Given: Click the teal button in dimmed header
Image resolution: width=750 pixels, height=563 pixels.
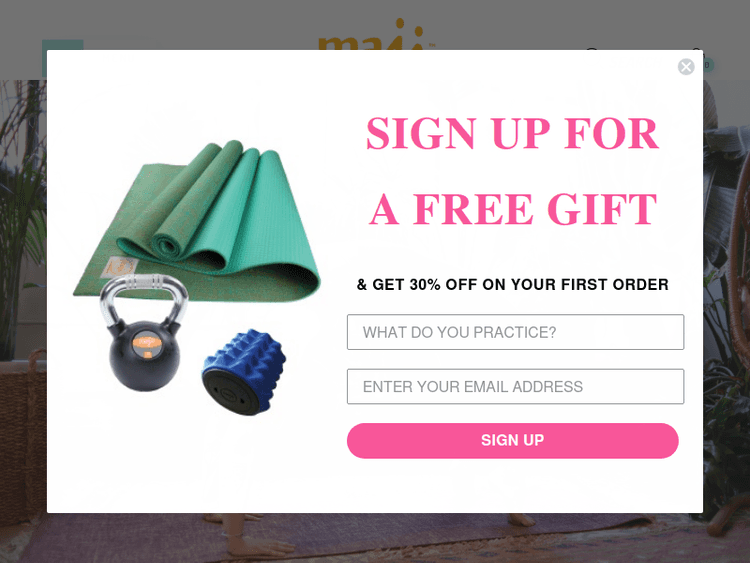Looking at the screenshot, I should pyautogui.click(x=63, y=45).
